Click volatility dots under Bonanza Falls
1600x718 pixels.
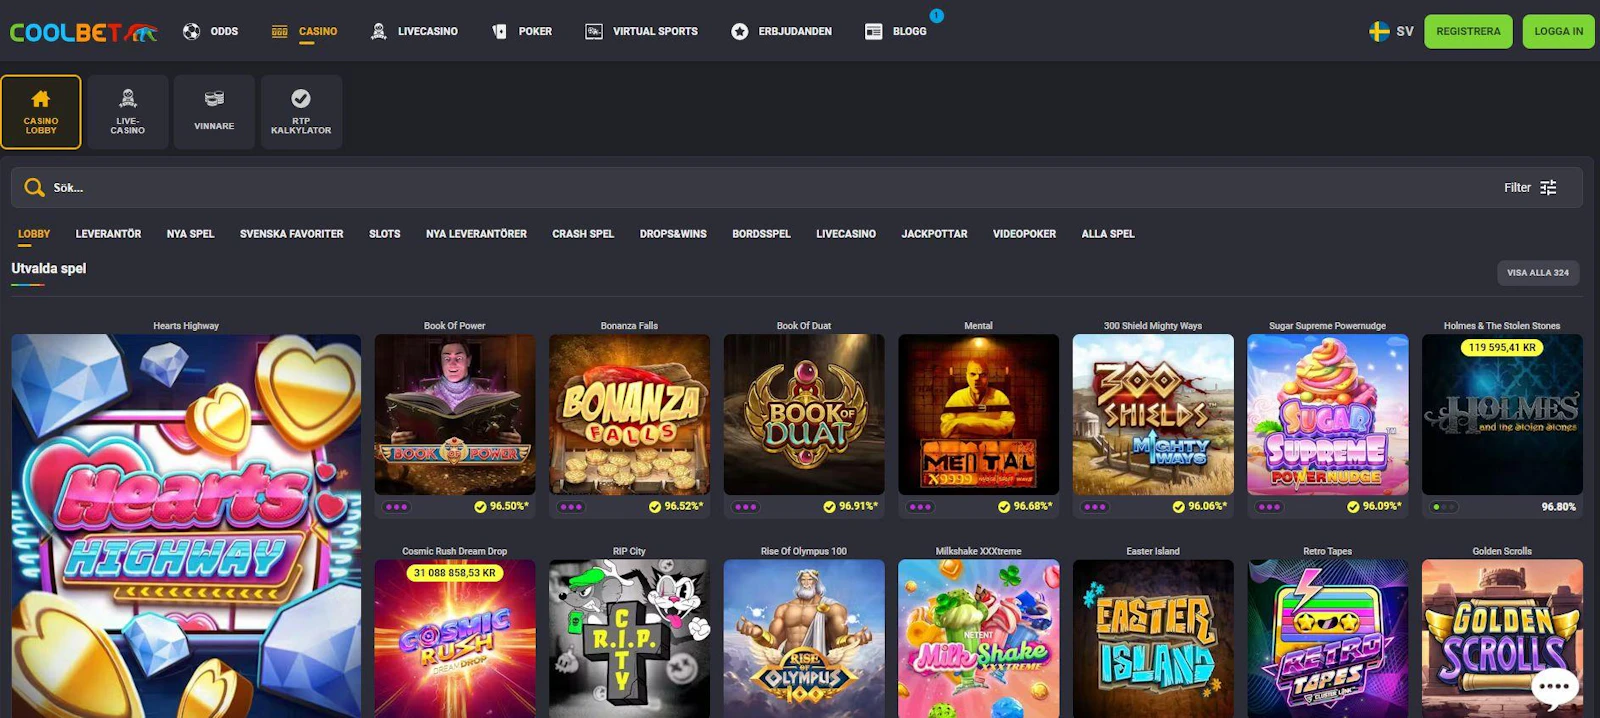coord(571,507)
